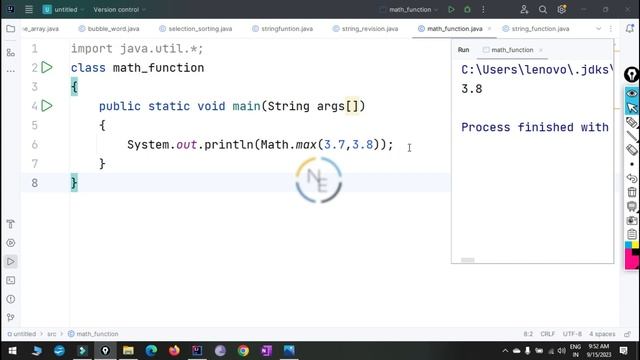Open the clipboard icon in annotation toolbar
Image resolution: width=640 pixels, height=360 pixels.
tap(632, 234)
